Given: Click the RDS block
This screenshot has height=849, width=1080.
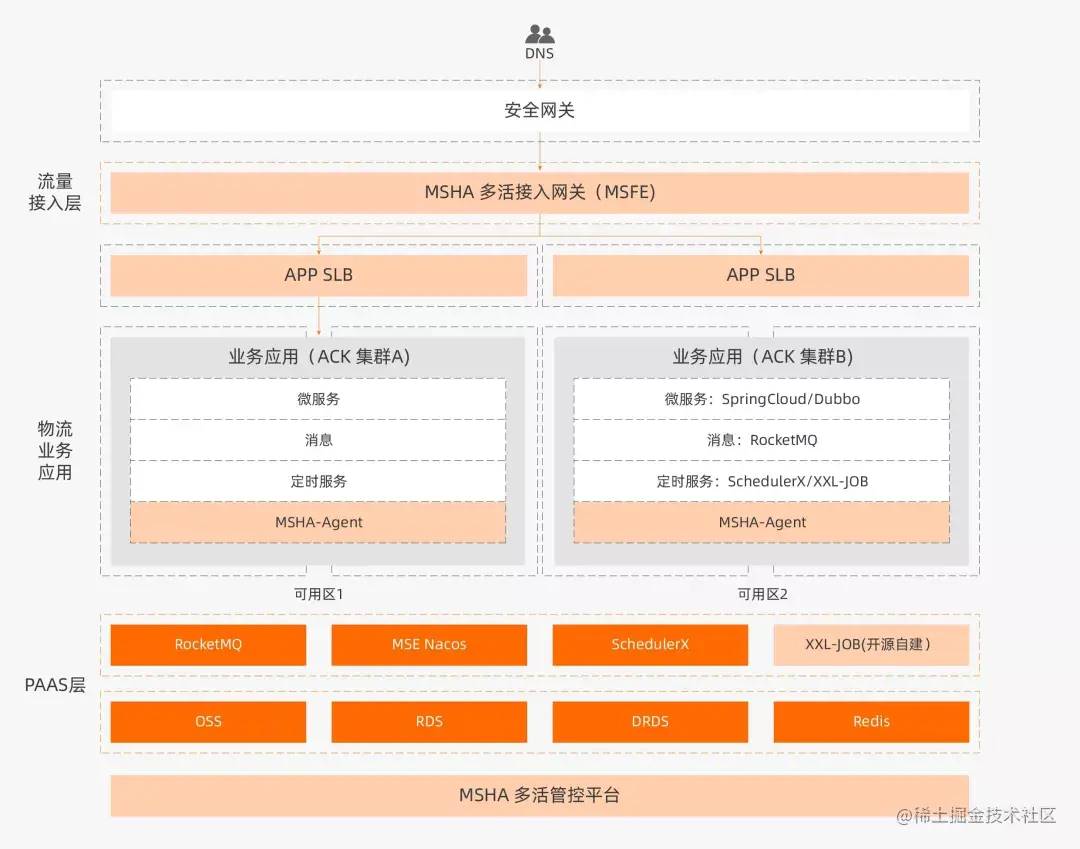Looking at the screenshot, I should point(429,722).
